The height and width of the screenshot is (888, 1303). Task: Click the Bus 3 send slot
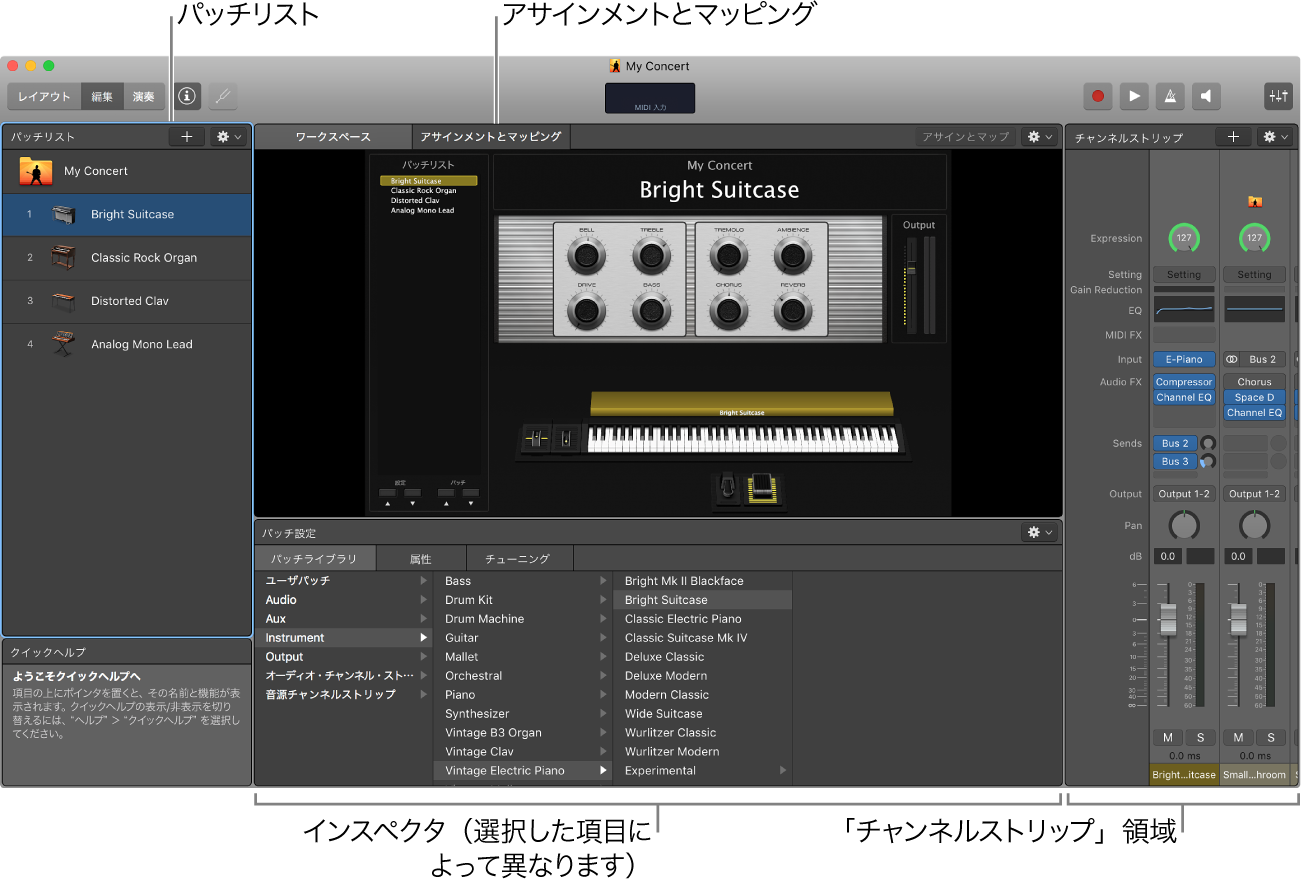tap(1176, 461)
